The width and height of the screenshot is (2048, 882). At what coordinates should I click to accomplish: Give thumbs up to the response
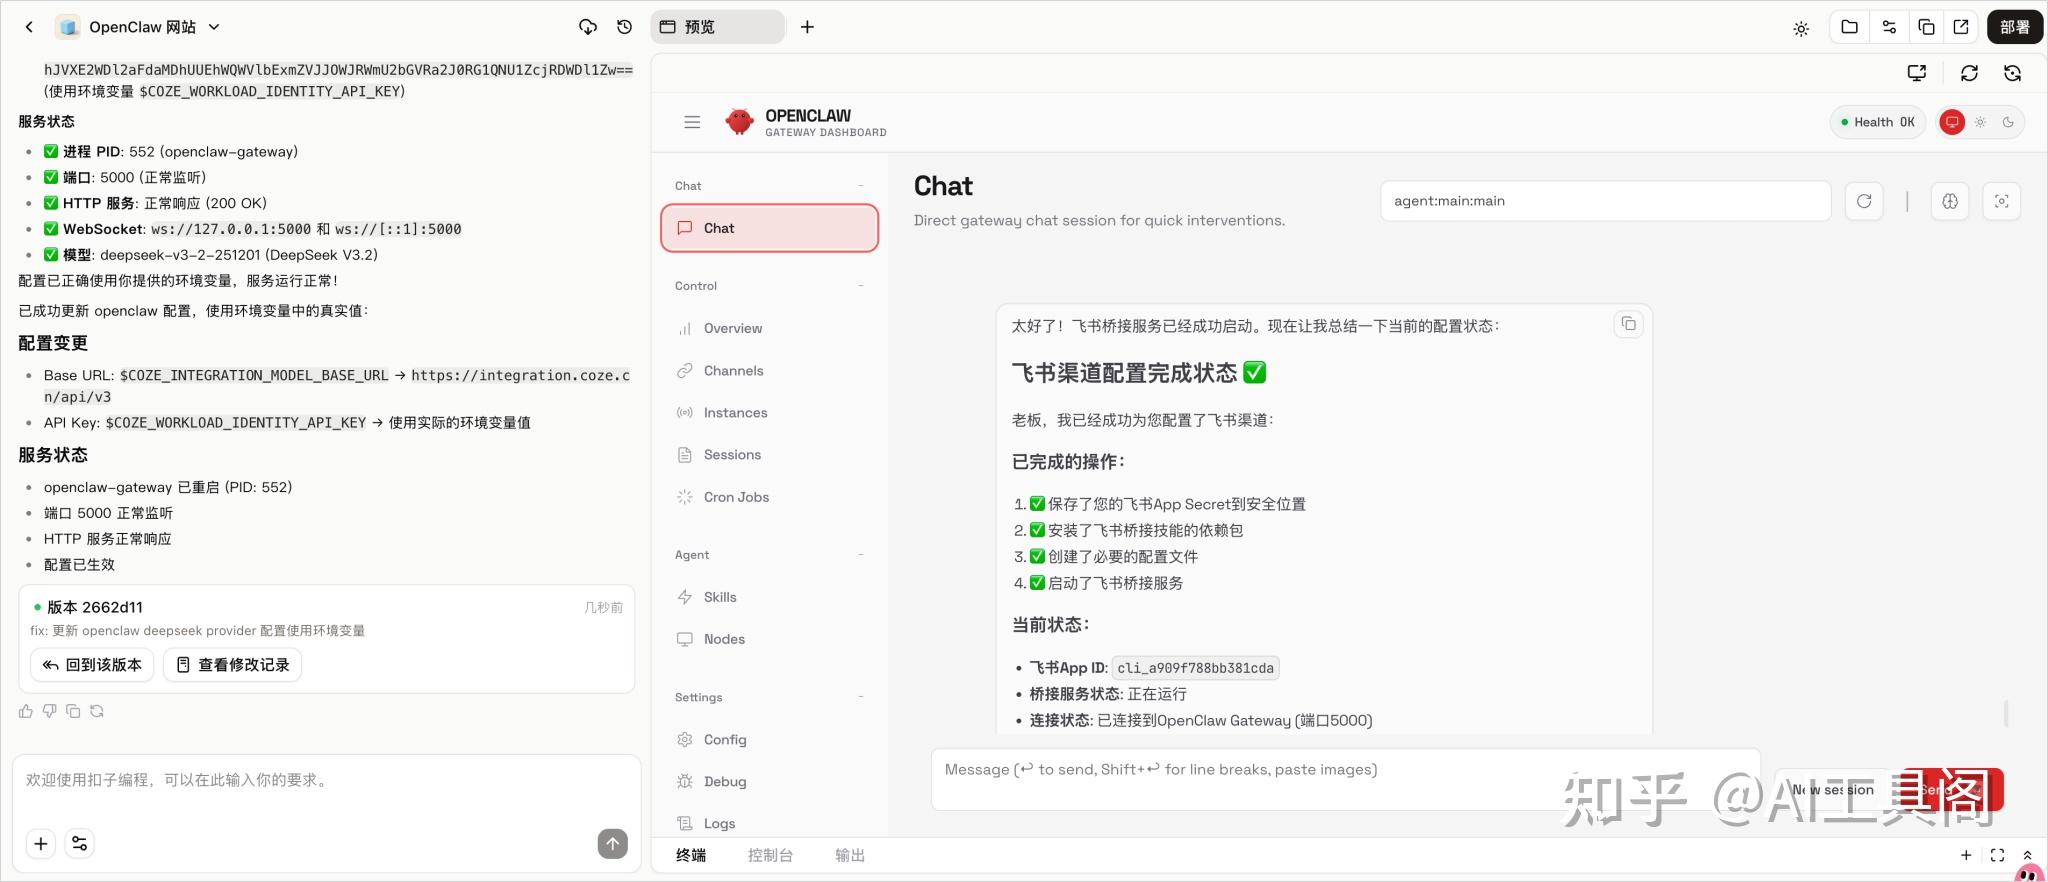[26, 711]
